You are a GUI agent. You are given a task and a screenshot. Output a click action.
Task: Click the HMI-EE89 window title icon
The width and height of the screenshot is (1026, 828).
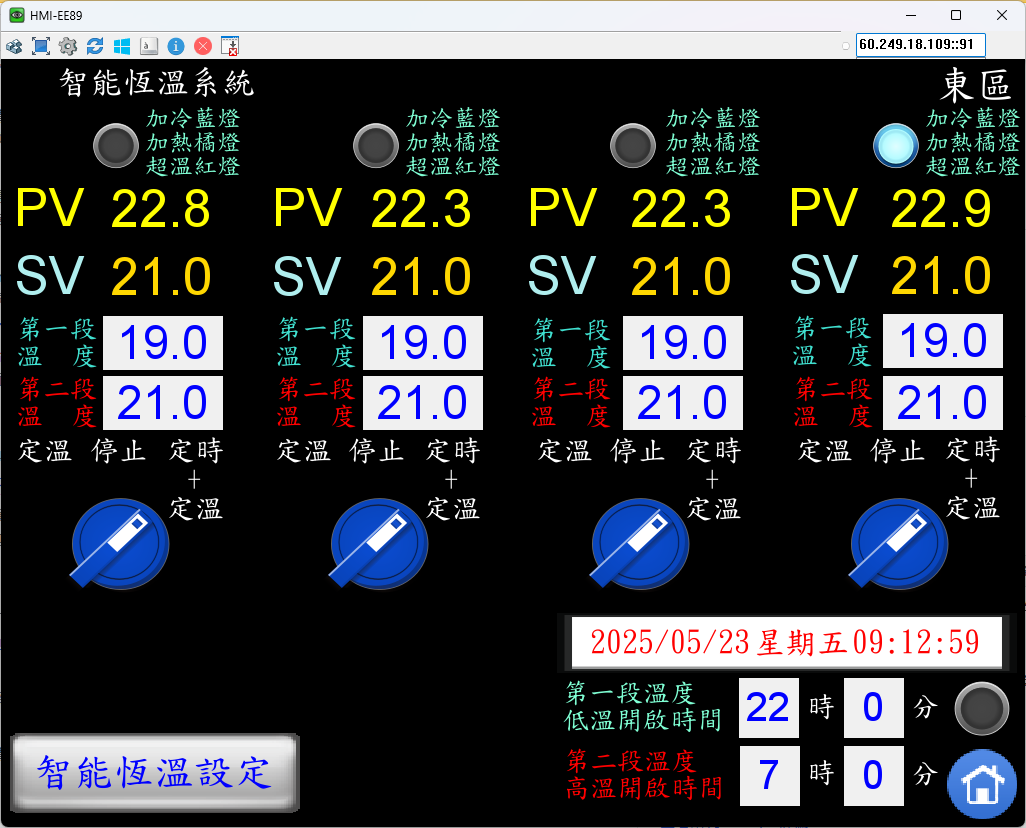16,15
